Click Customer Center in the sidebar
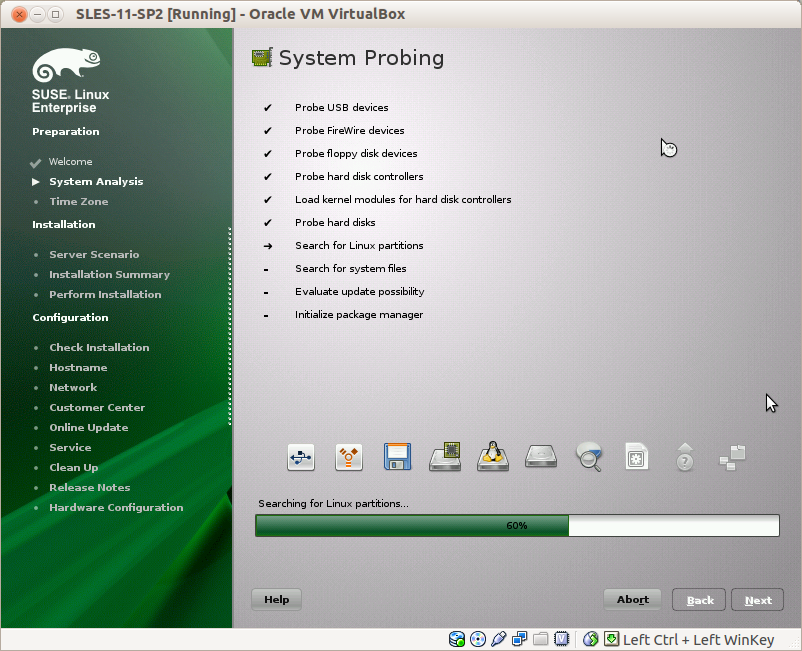This screenshot has width=802, height=651. click(x=97, y=408)
